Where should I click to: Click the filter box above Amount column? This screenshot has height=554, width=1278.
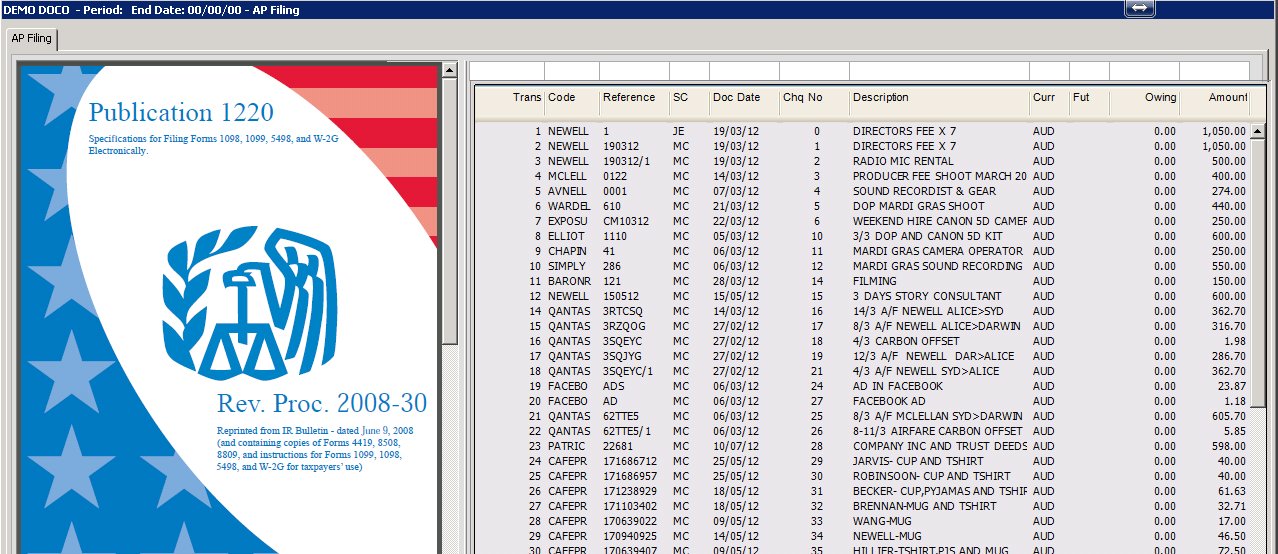[1215, 71]
